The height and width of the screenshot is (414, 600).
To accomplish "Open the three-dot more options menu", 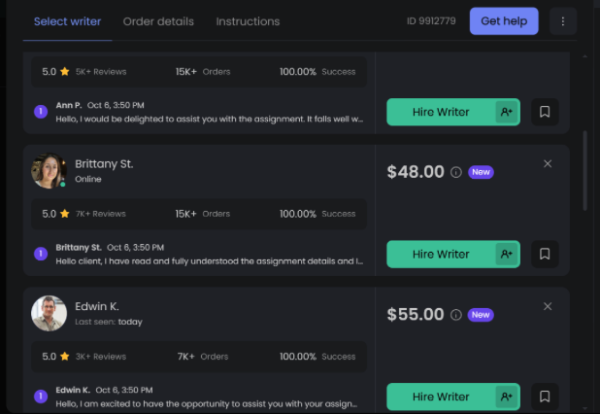I will click(x=563, y=21).
